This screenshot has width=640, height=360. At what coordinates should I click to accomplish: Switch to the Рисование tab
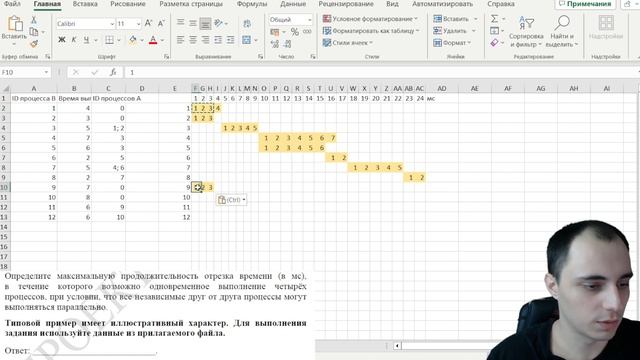[x=128, y=4]
